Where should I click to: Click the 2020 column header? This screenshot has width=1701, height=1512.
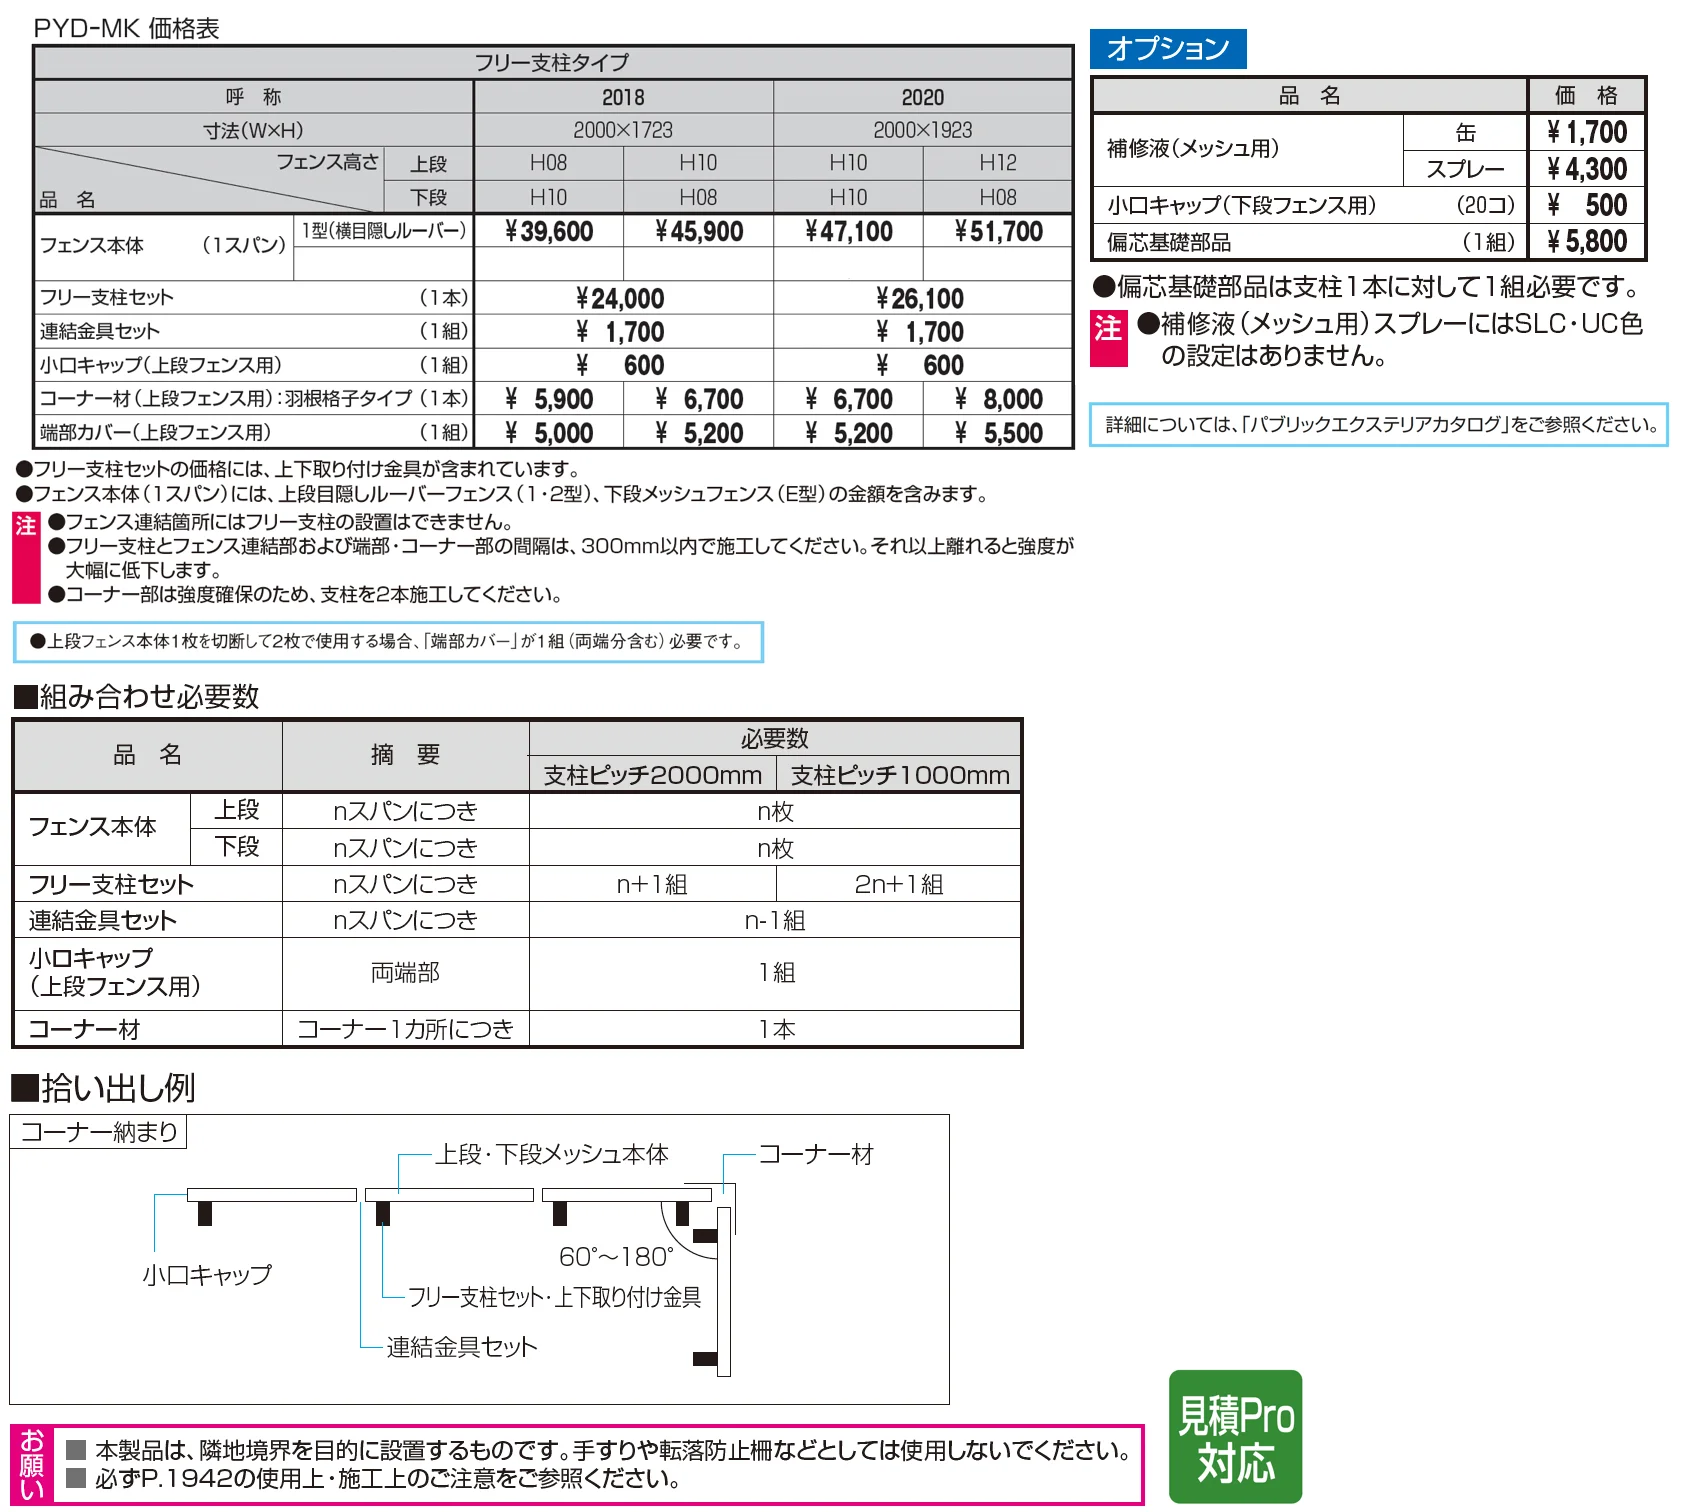(923, 97)
